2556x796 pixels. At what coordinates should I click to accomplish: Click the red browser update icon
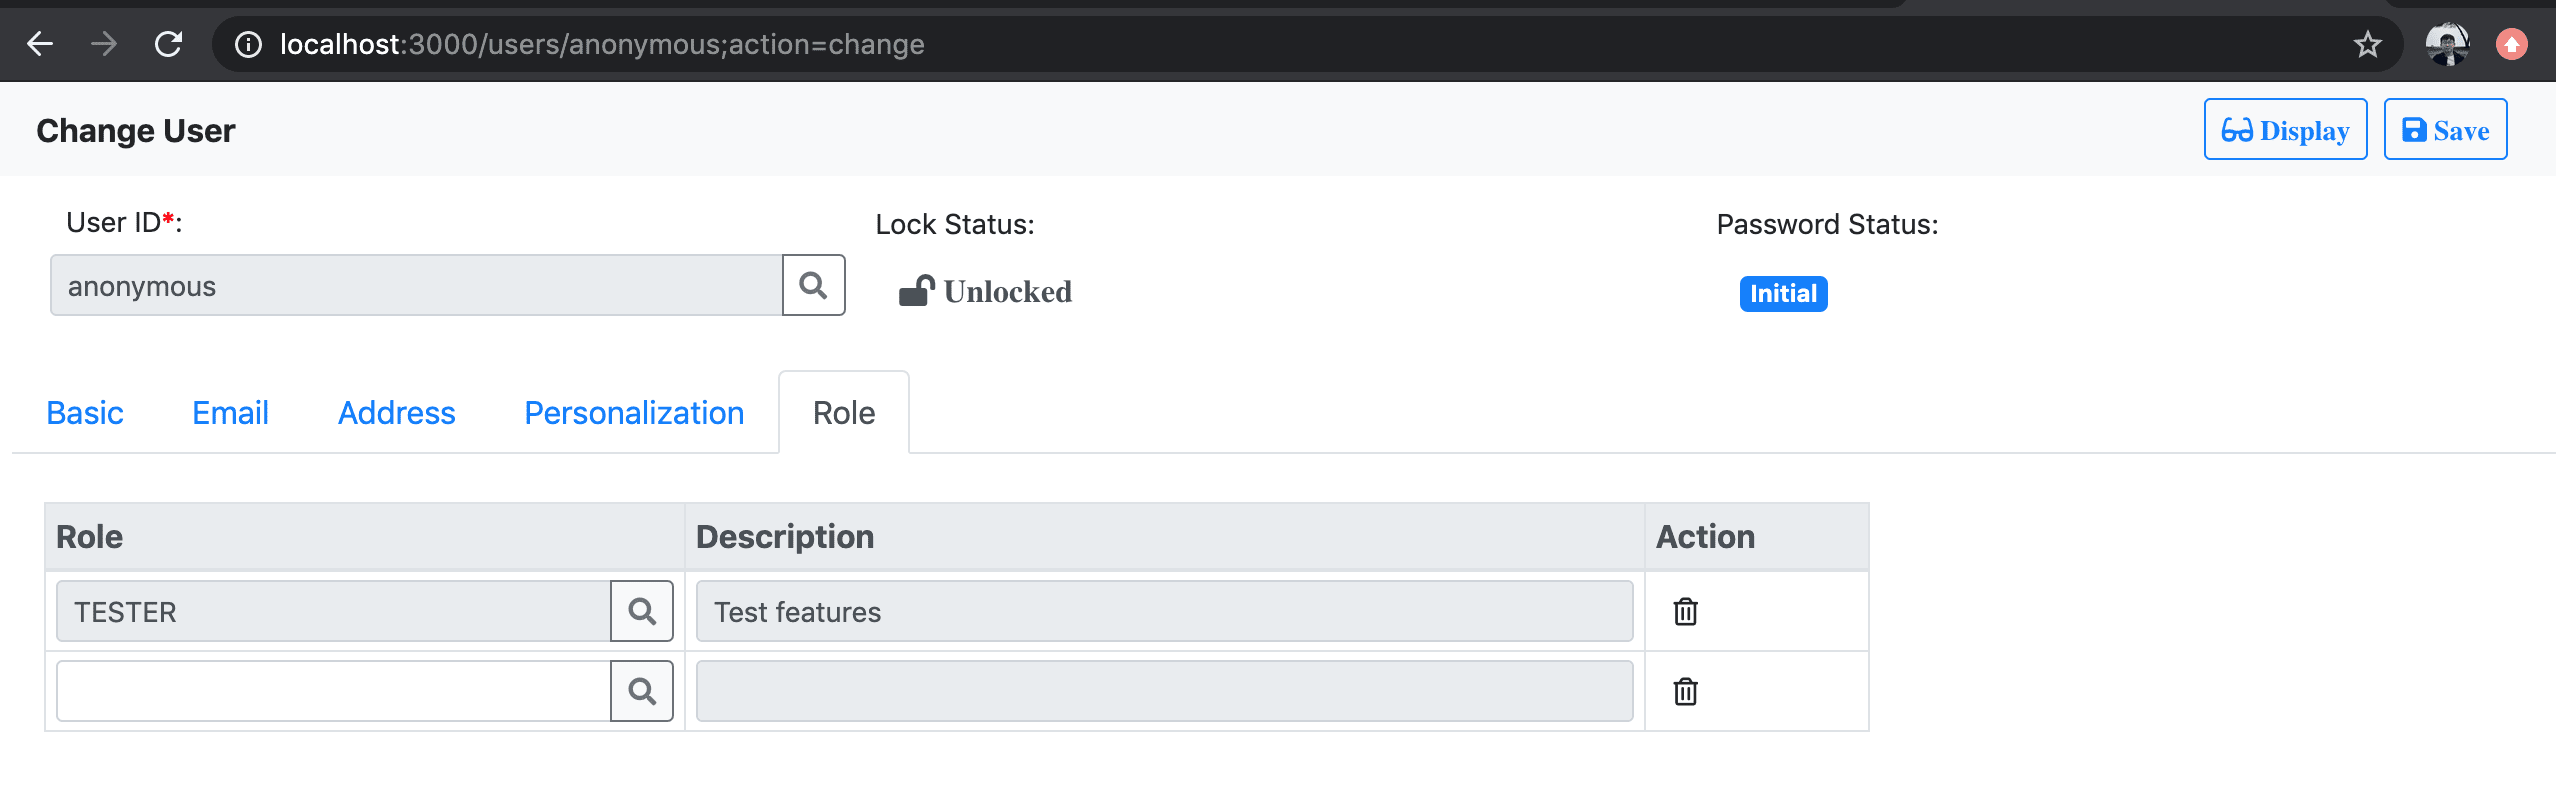pos(2512,44)
